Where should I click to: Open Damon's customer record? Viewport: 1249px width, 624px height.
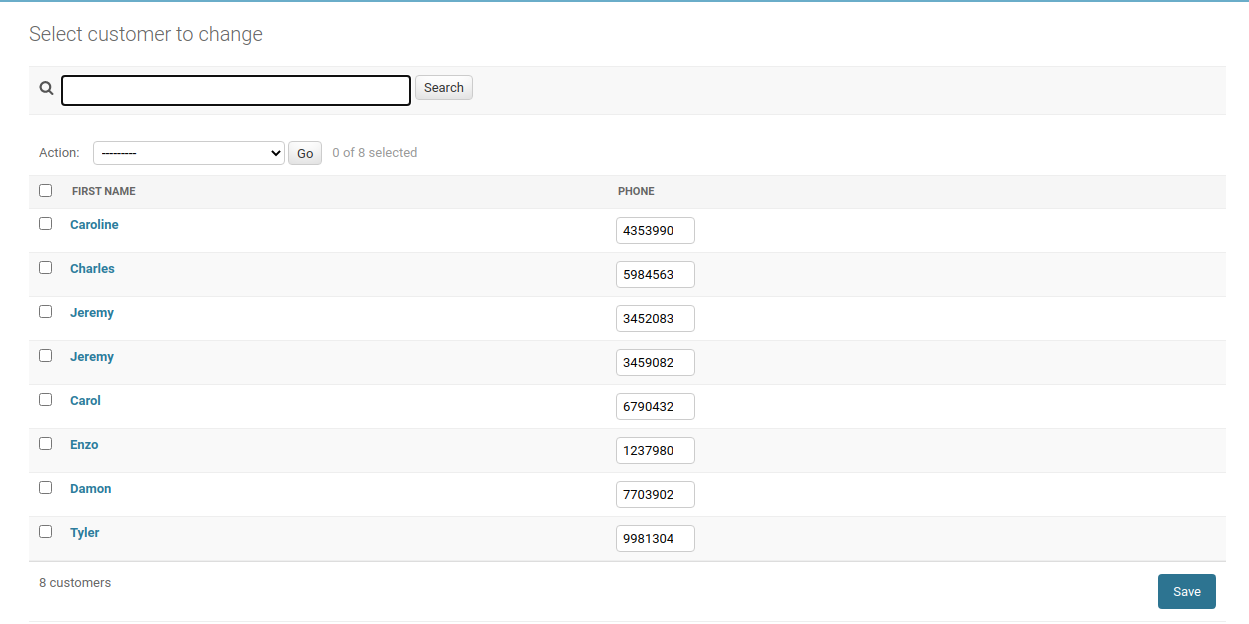[x=91, y=489]
